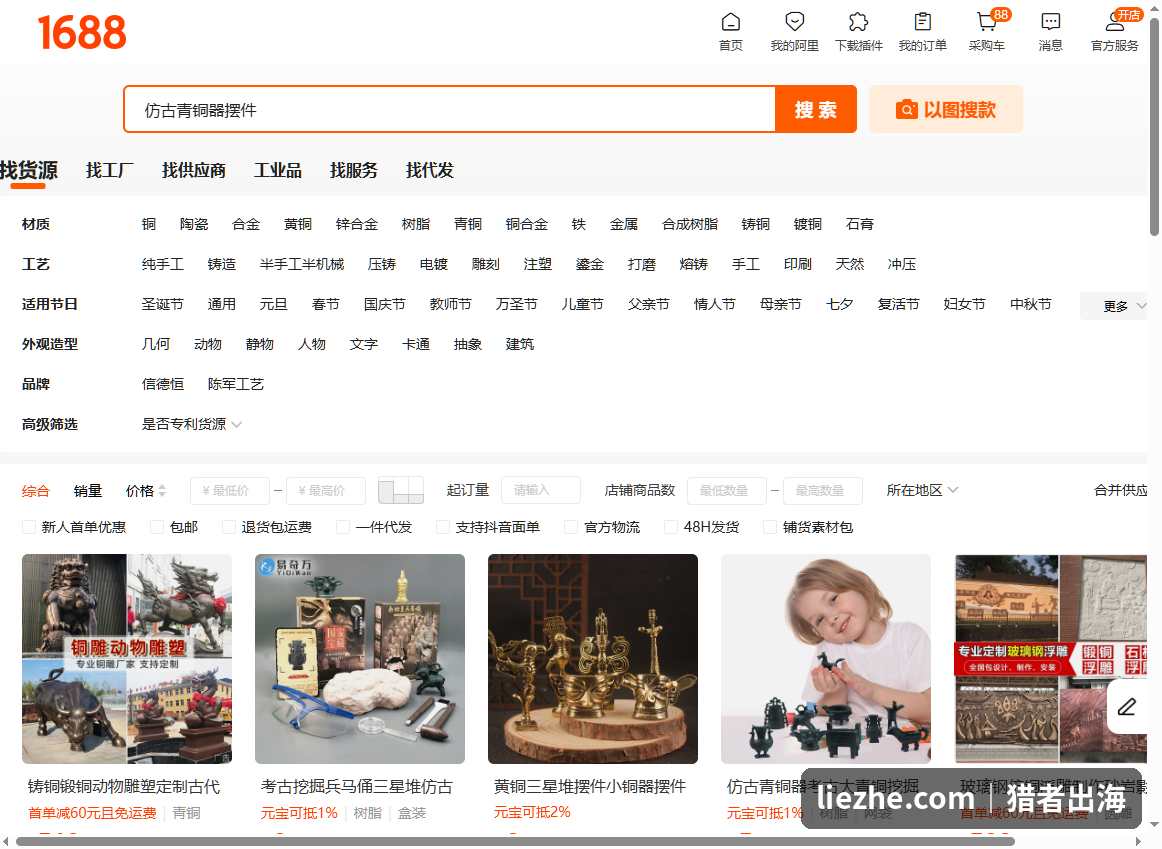Select 纯手工 craft filter

coord(162,264)
